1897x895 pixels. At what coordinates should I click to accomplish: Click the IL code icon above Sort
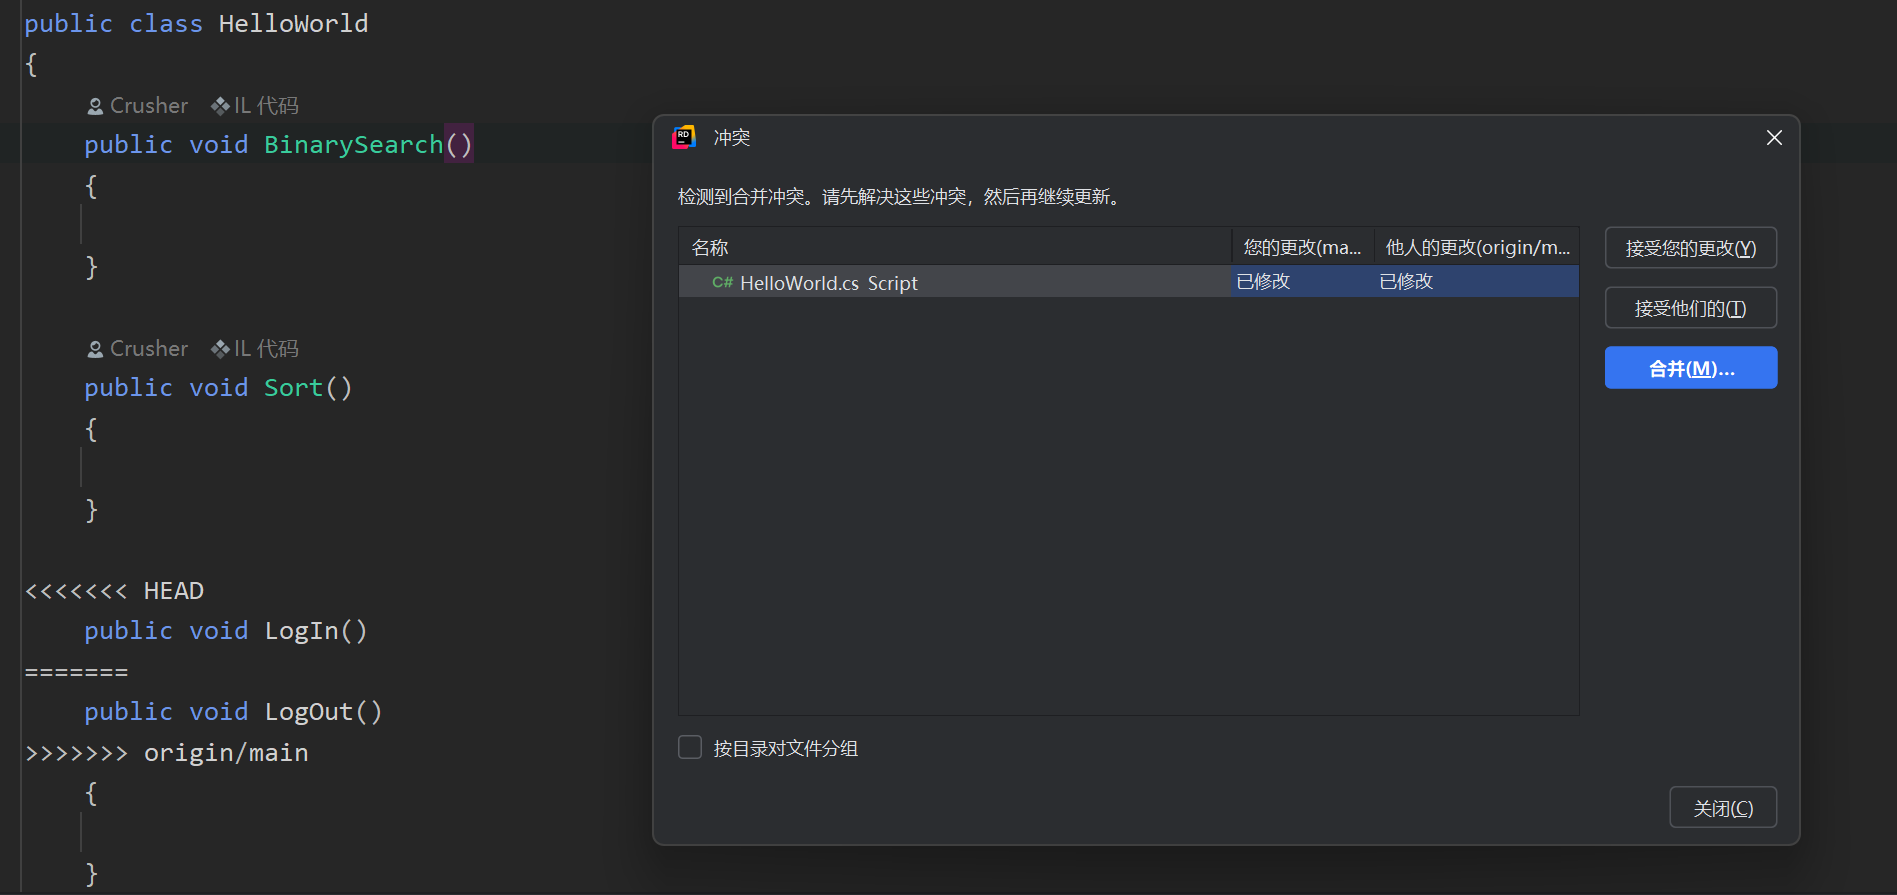(220, 349)
